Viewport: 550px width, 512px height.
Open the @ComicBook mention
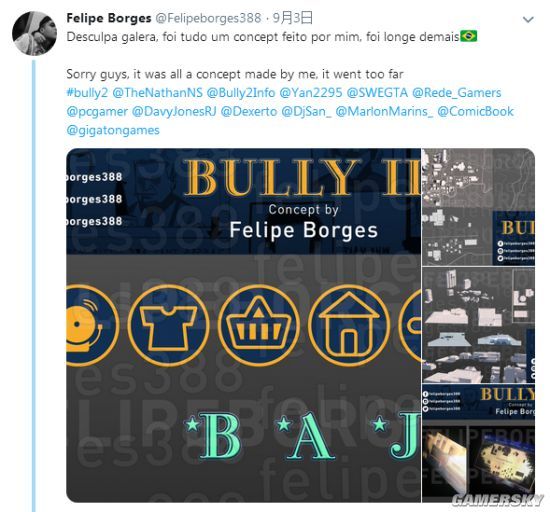click(x=475, y=112)
